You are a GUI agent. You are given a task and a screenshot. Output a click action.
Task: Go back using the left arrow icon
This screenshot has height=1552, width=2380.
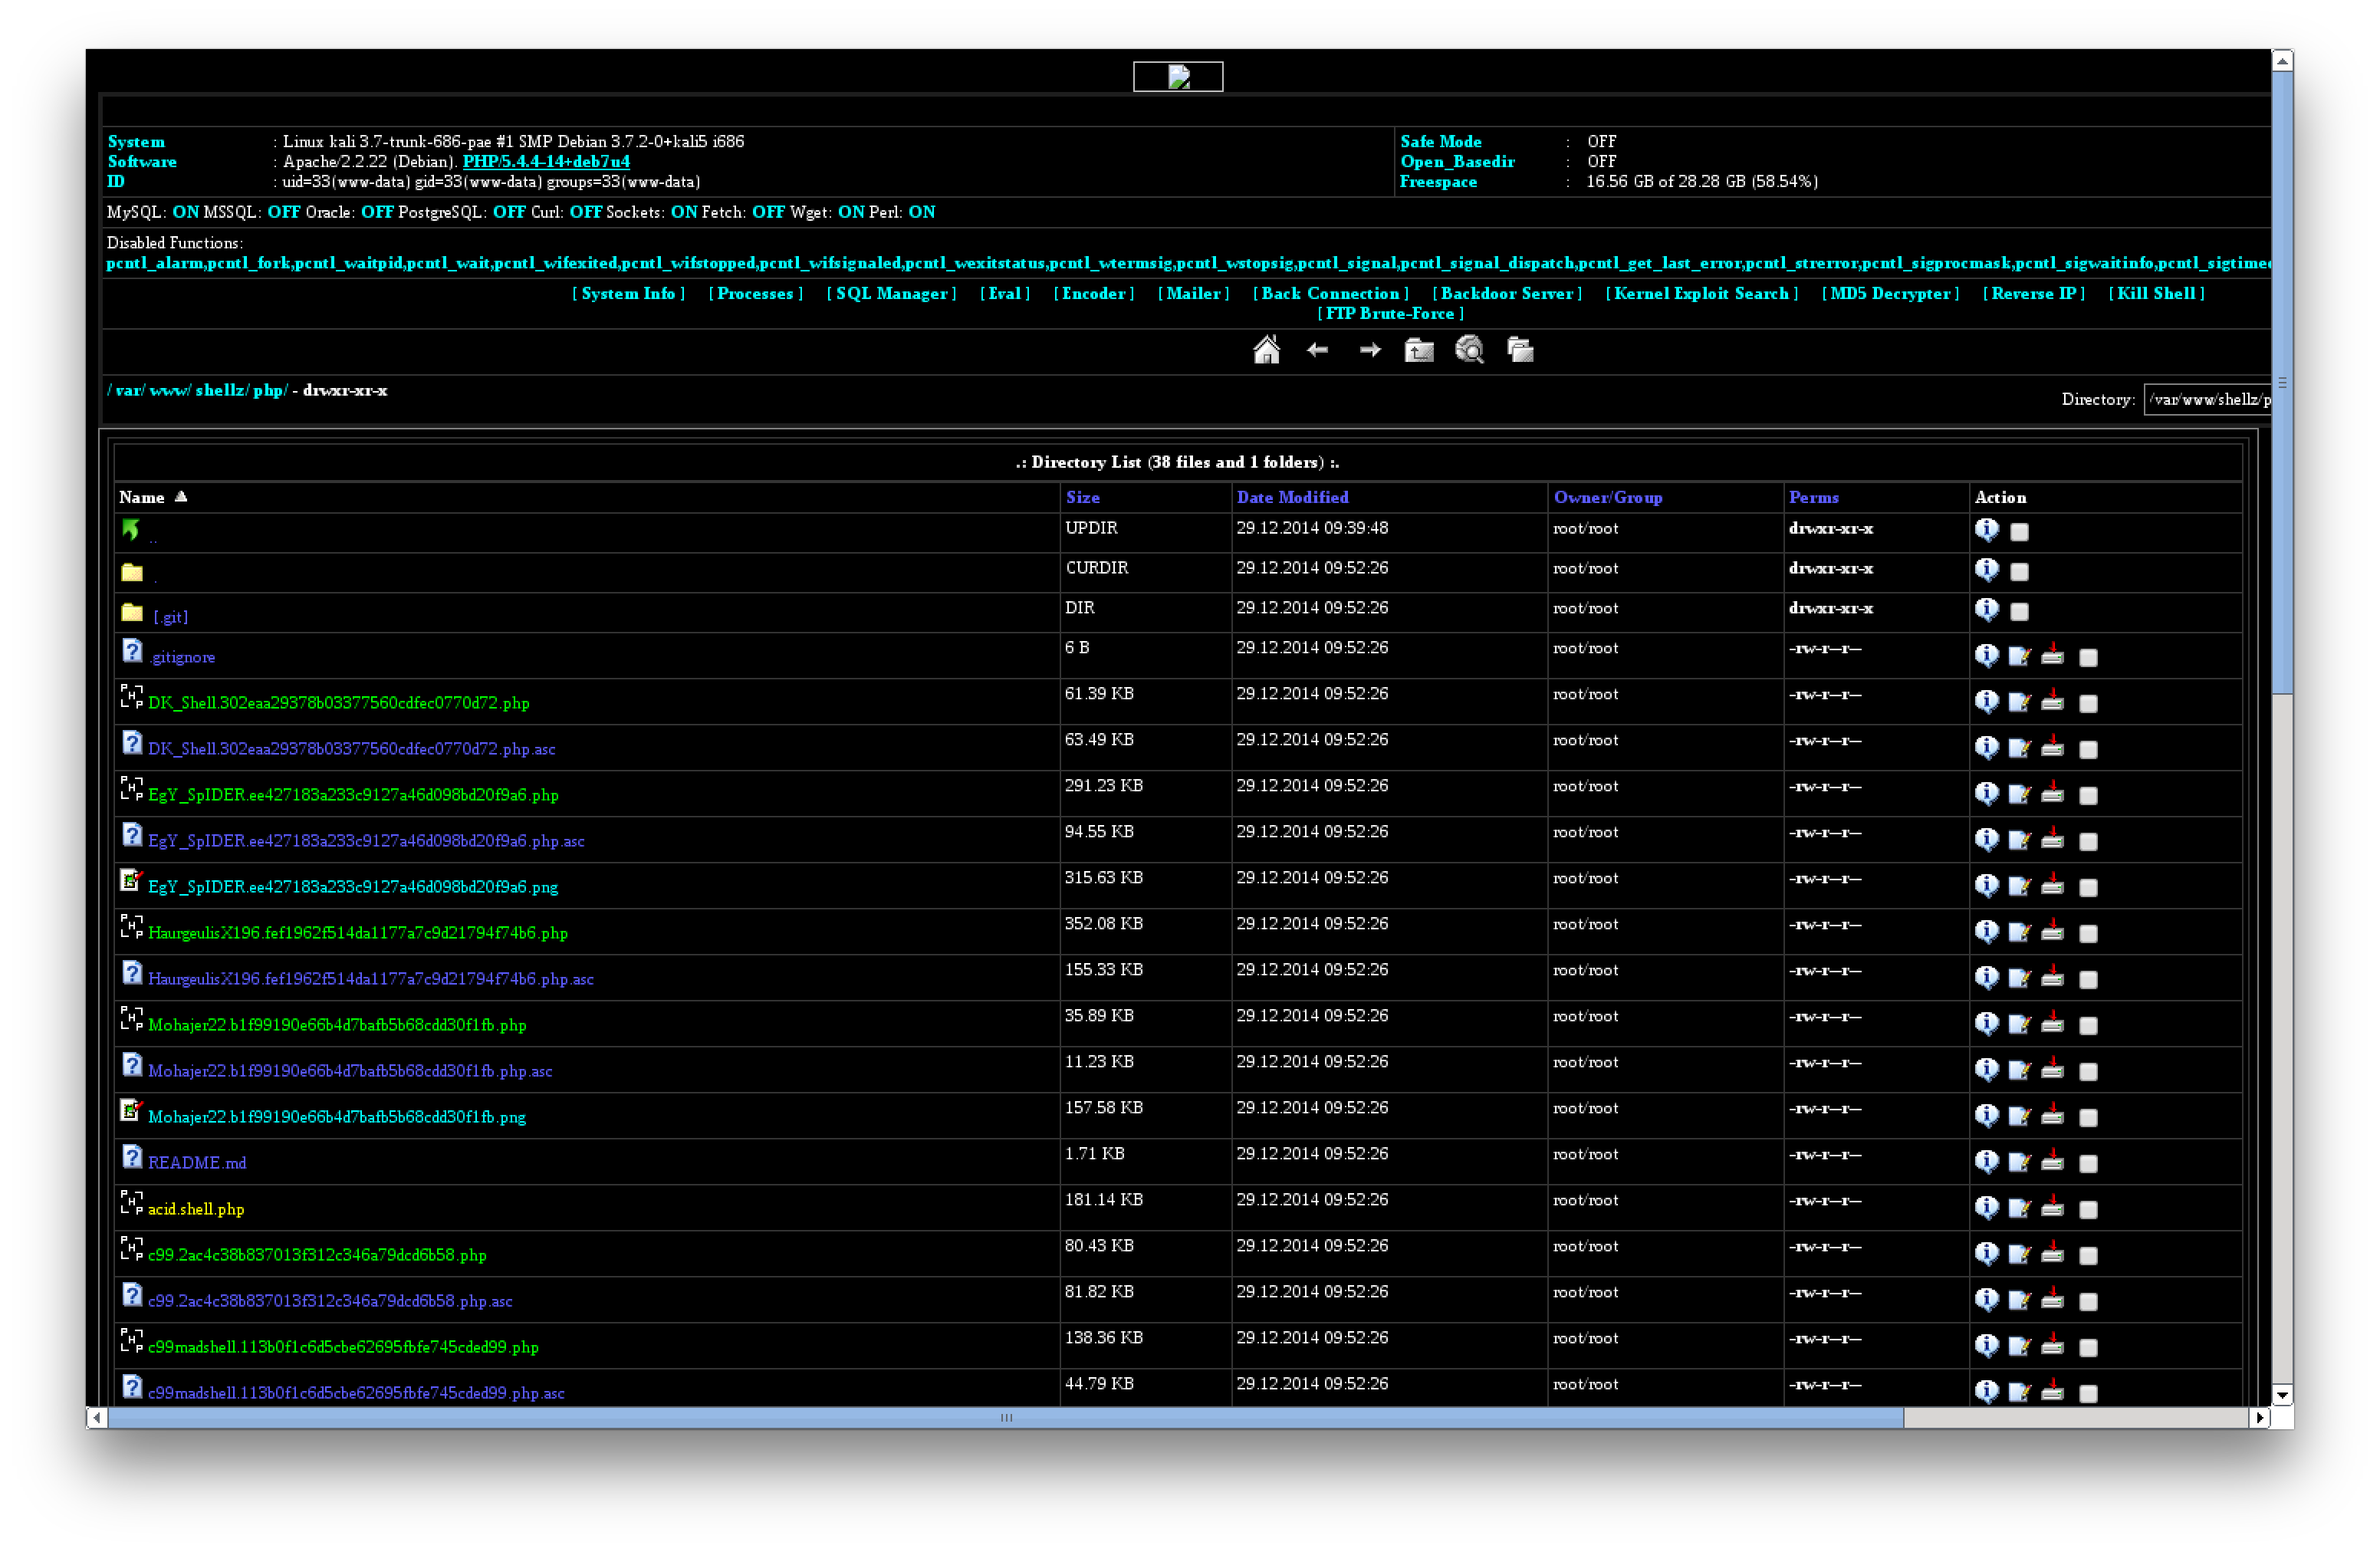coord(1317,350)
